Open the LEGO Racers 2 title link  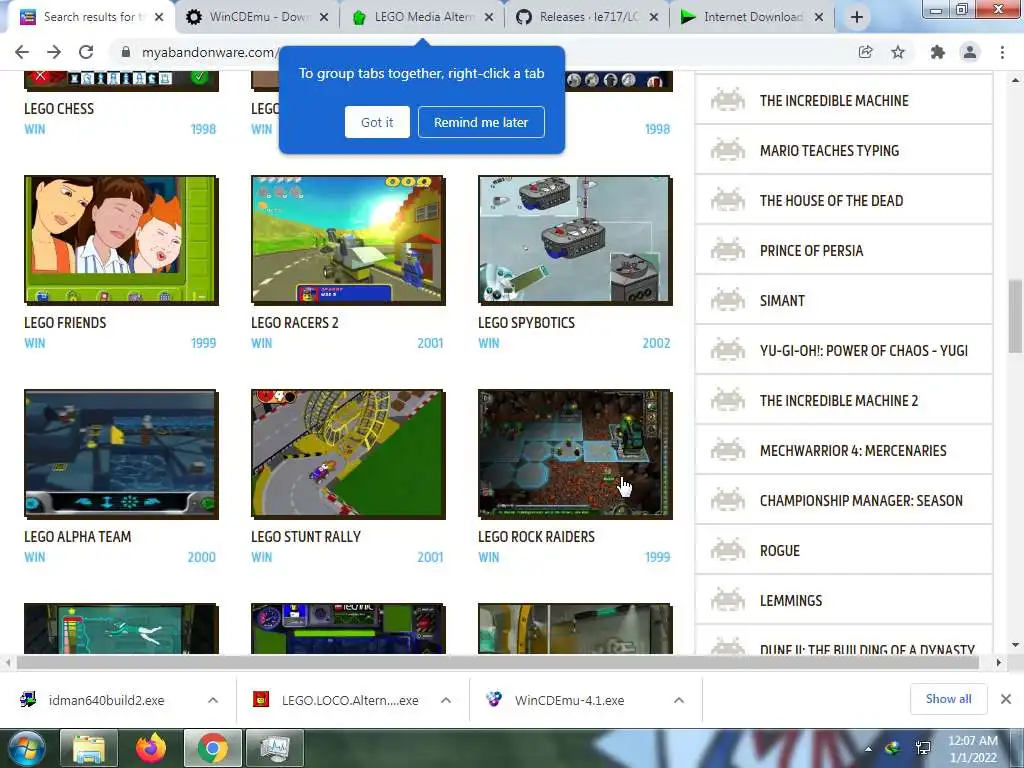pos(295,323)
